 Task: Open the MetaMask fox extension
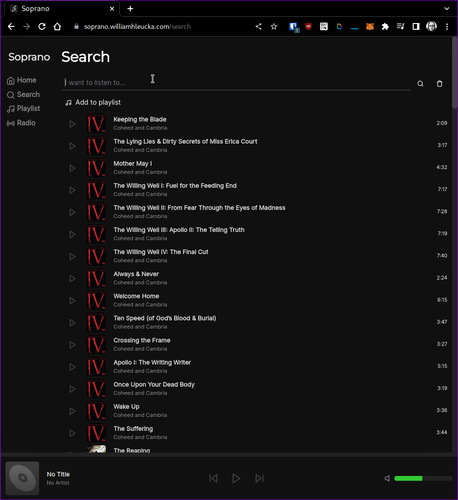[x=370, y=27]
